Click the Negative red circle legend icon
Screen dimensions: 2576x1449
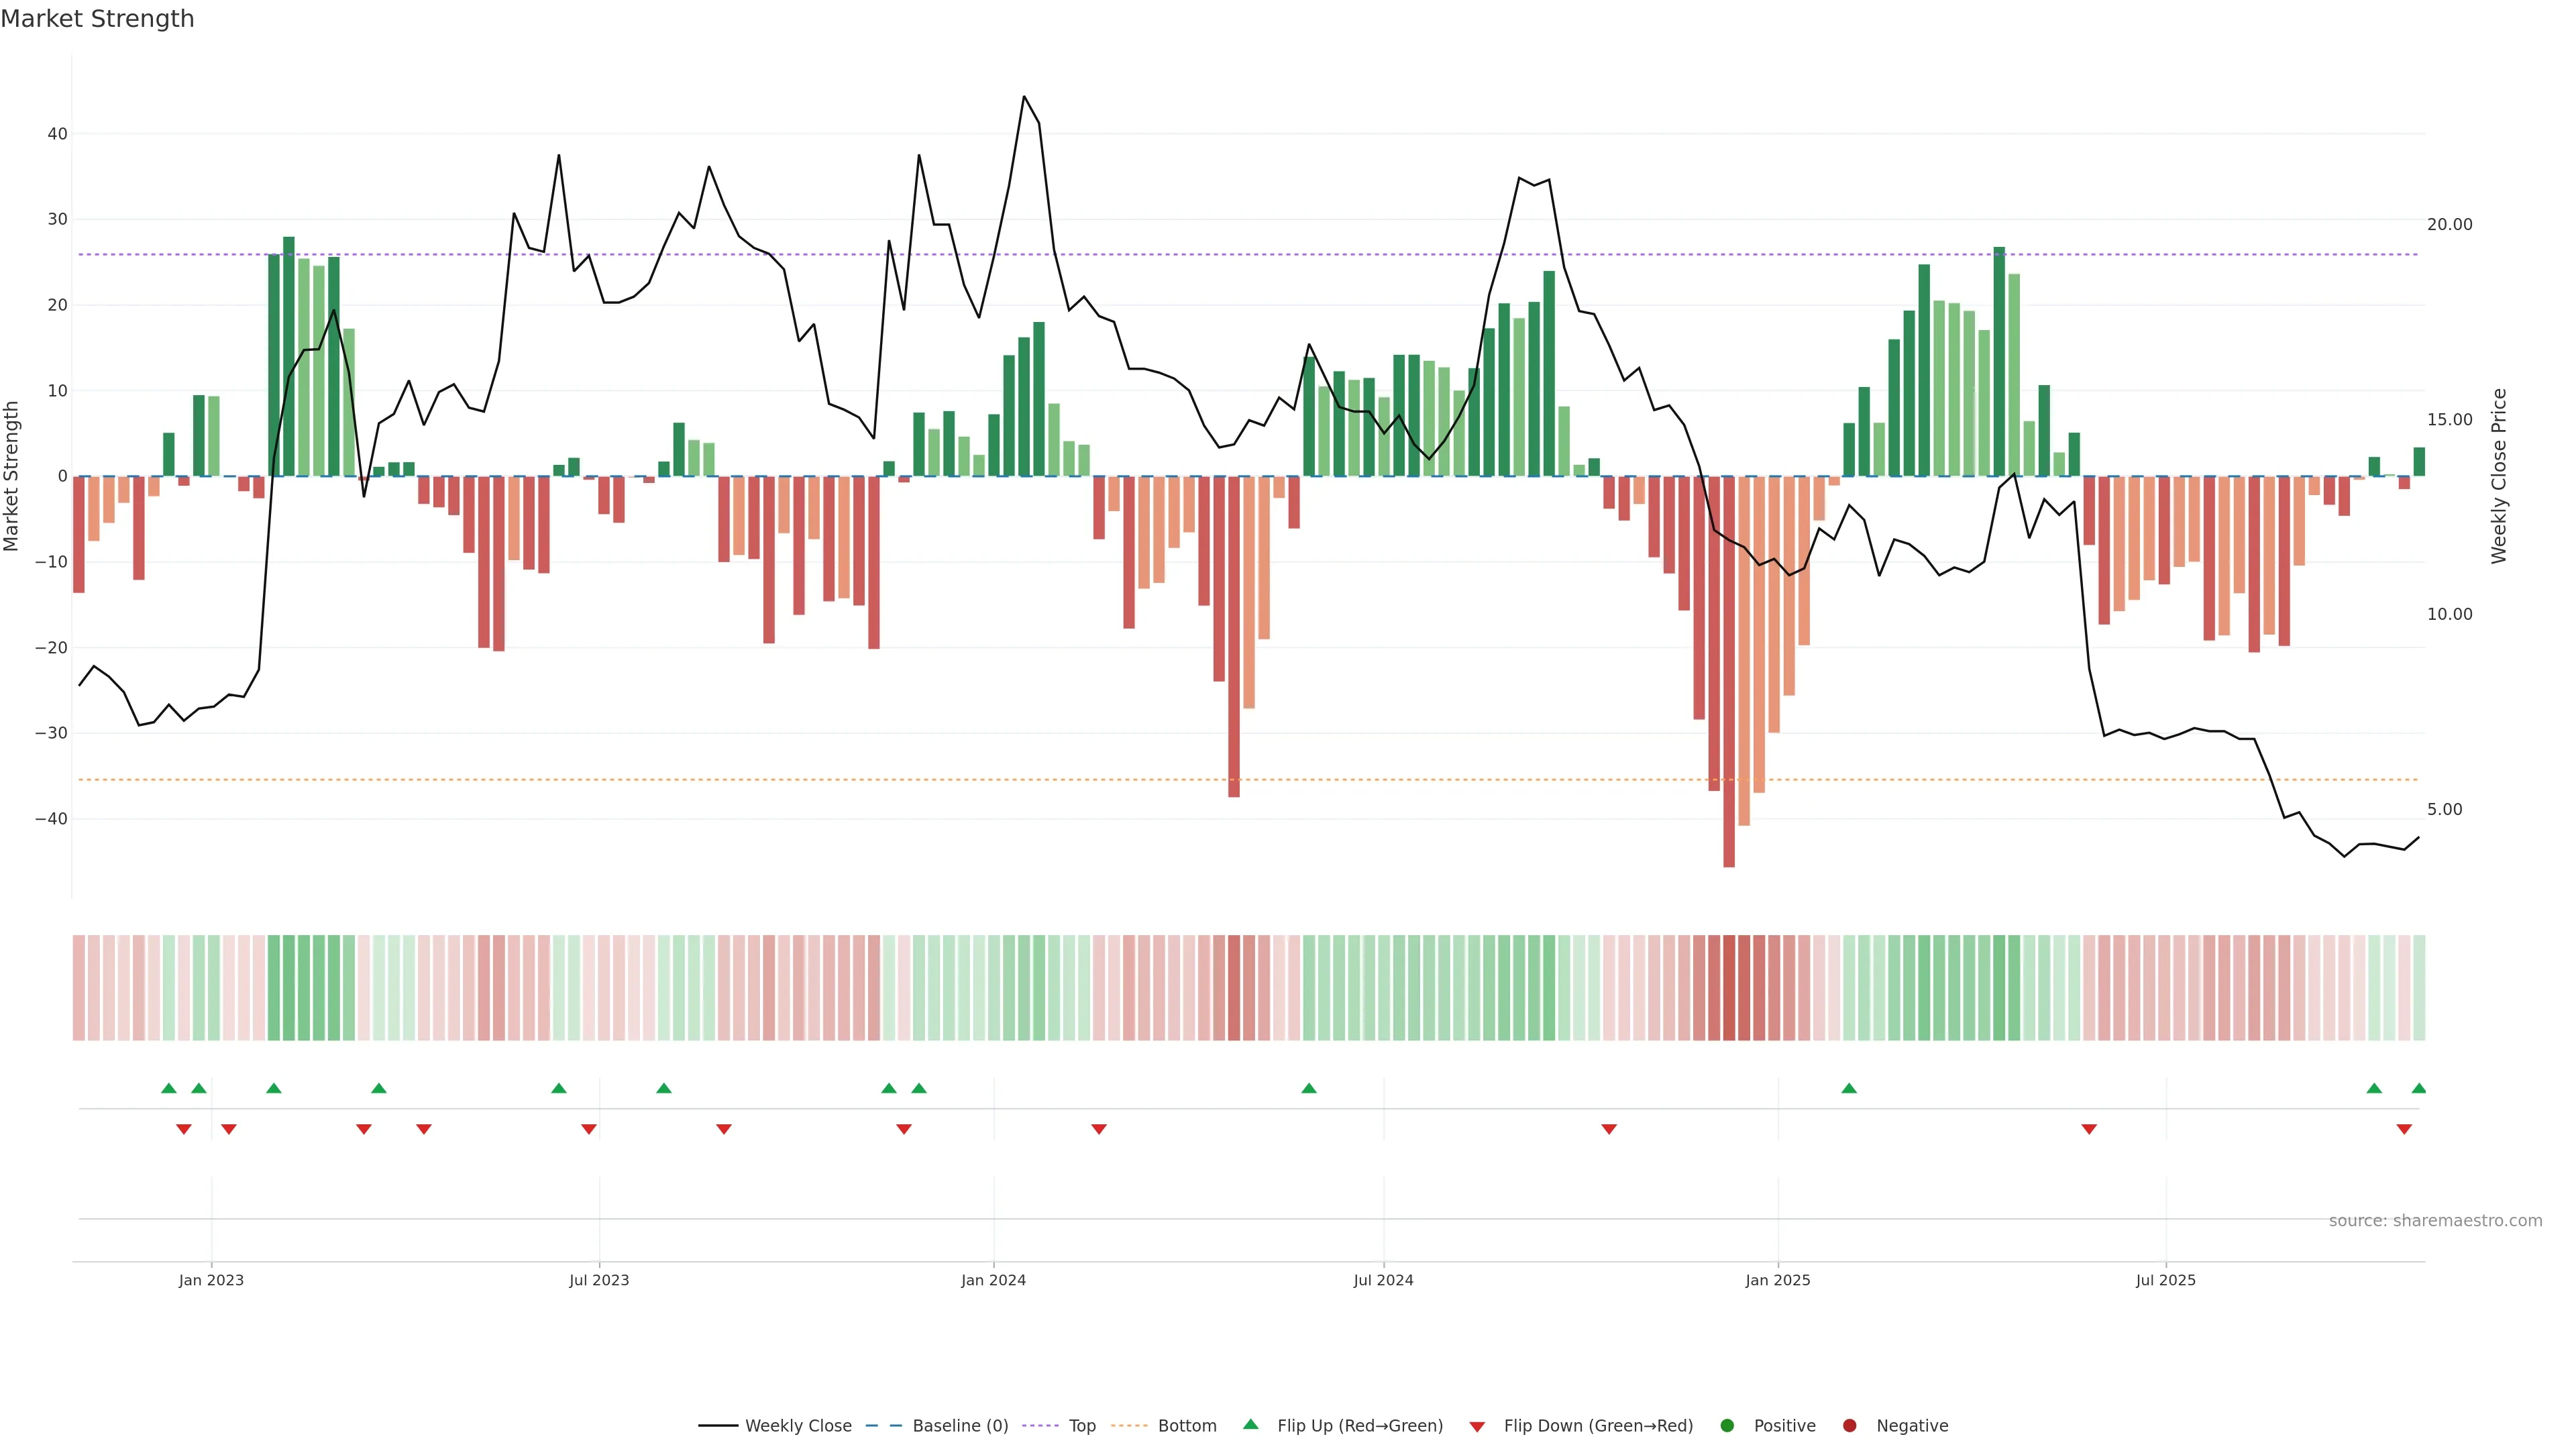tap(1849, 1426)
